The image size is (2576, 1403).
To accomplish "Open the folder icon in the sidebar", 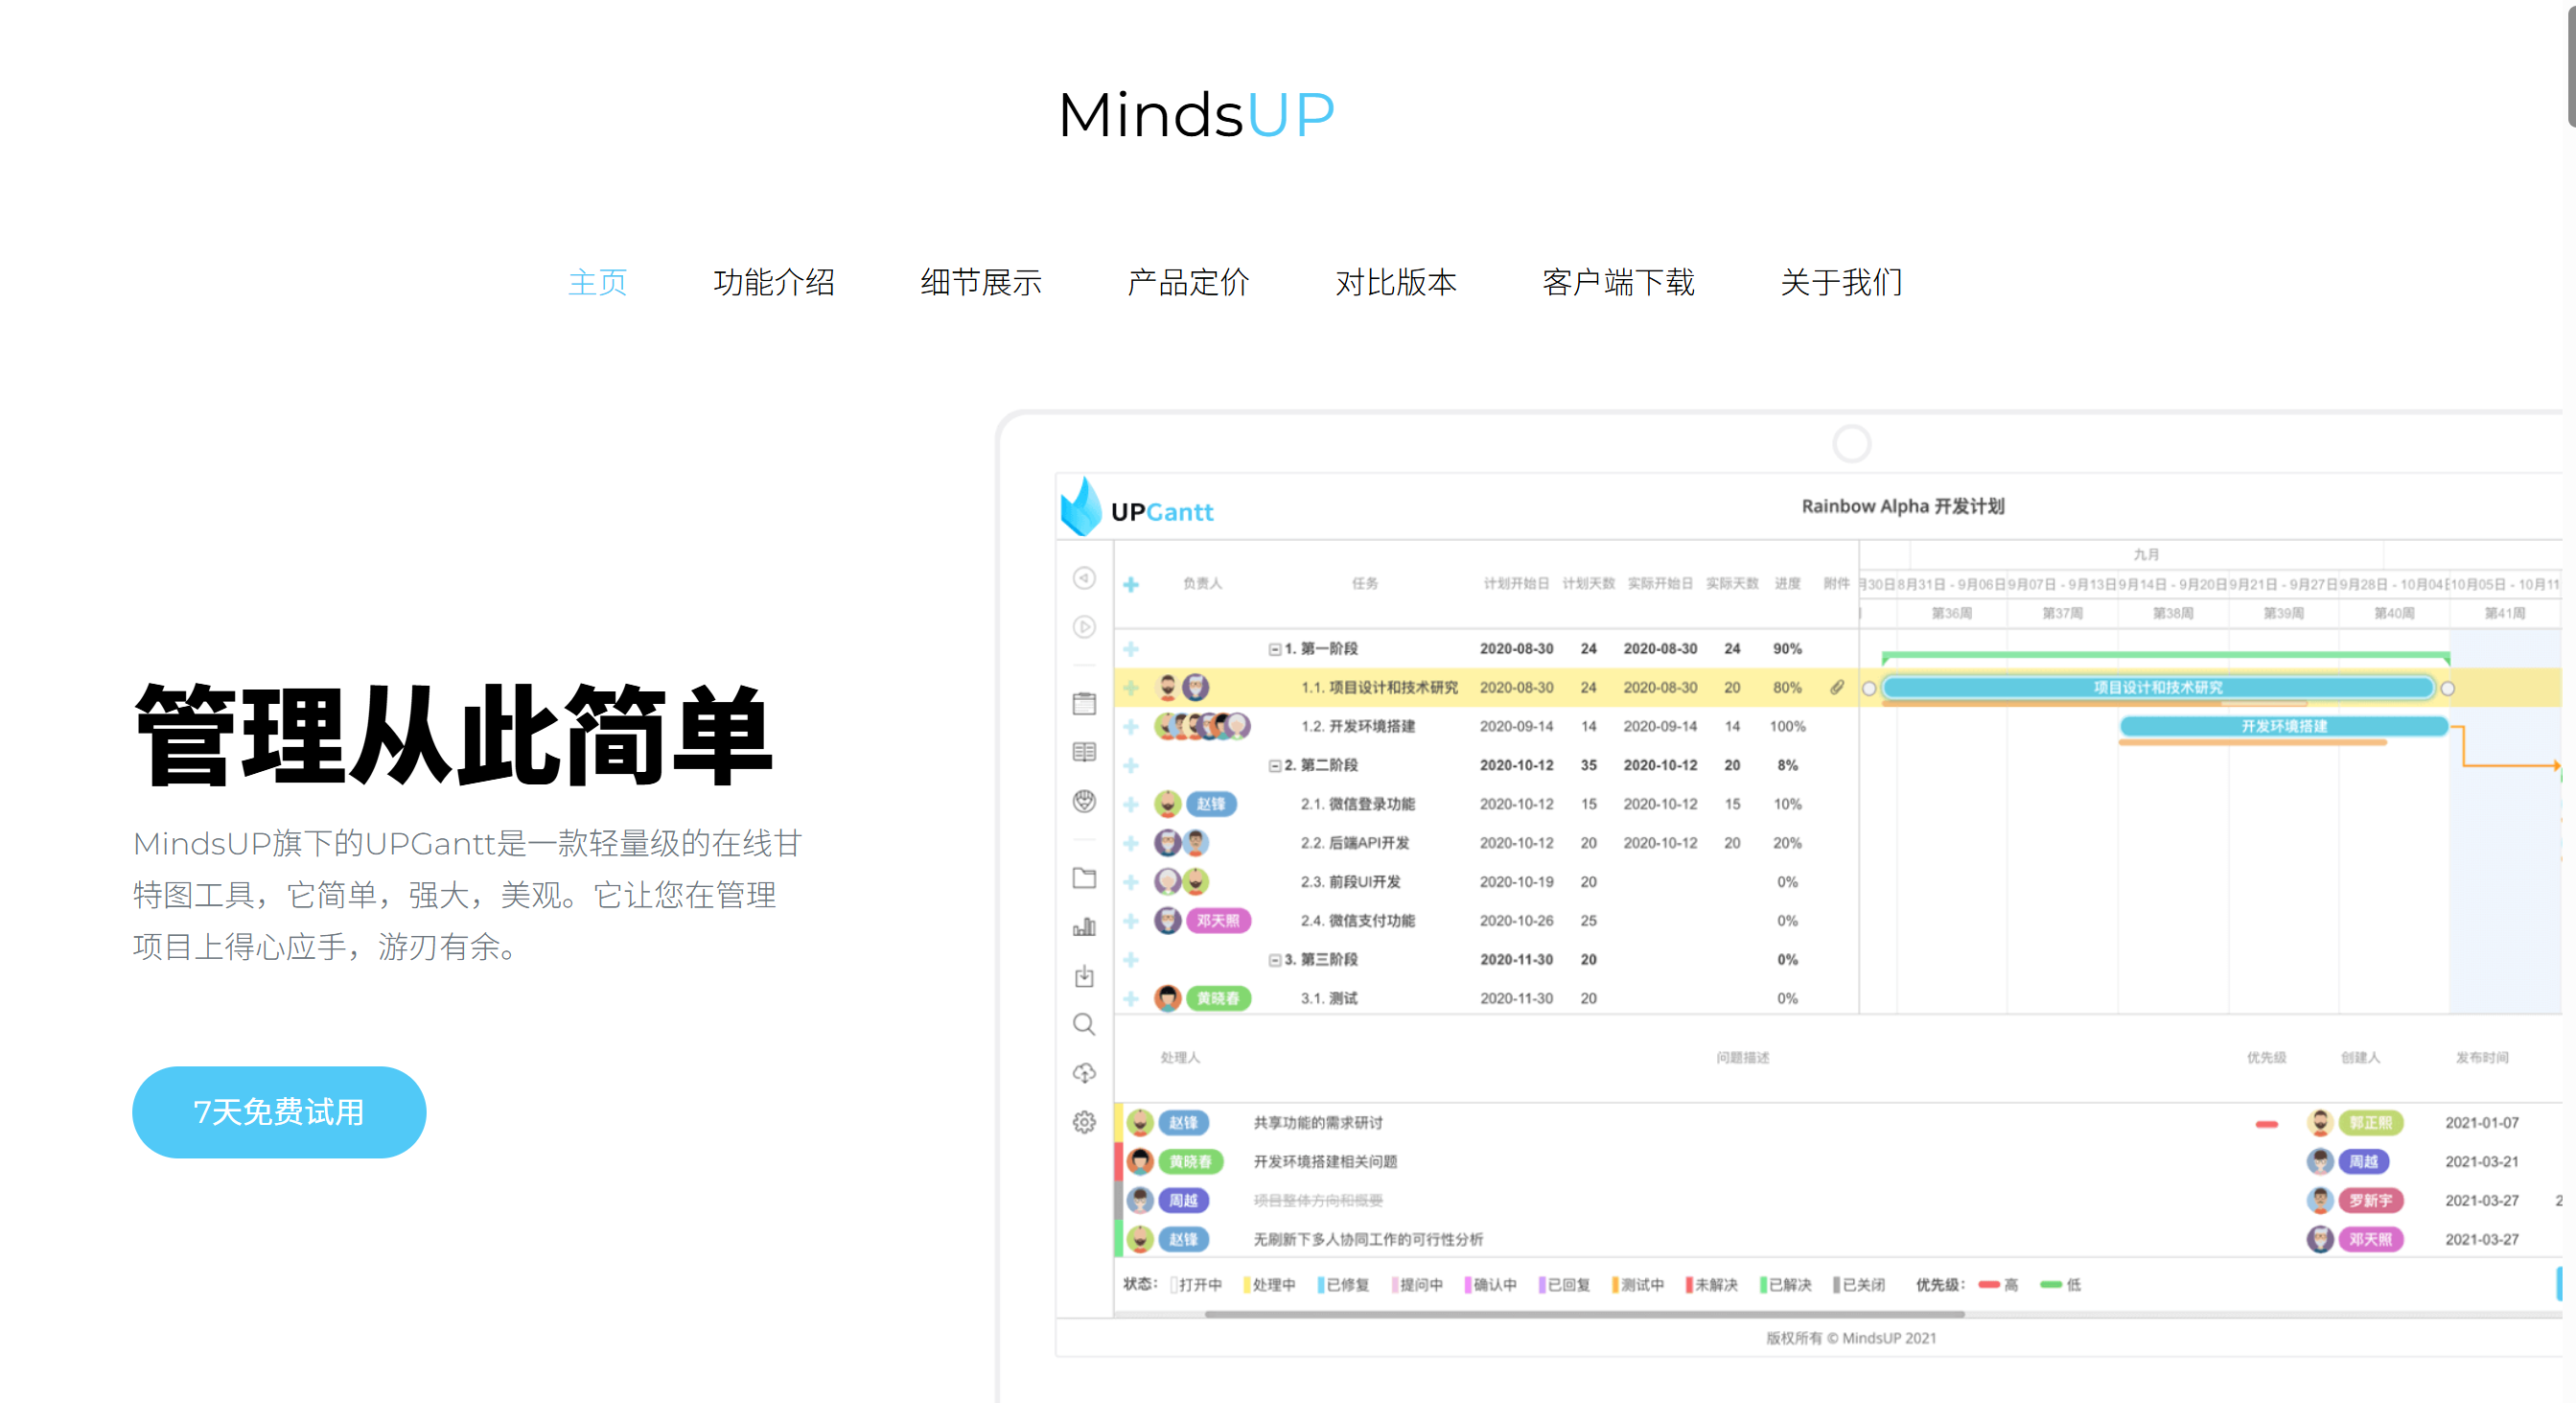I will [x=1083, y=879].
